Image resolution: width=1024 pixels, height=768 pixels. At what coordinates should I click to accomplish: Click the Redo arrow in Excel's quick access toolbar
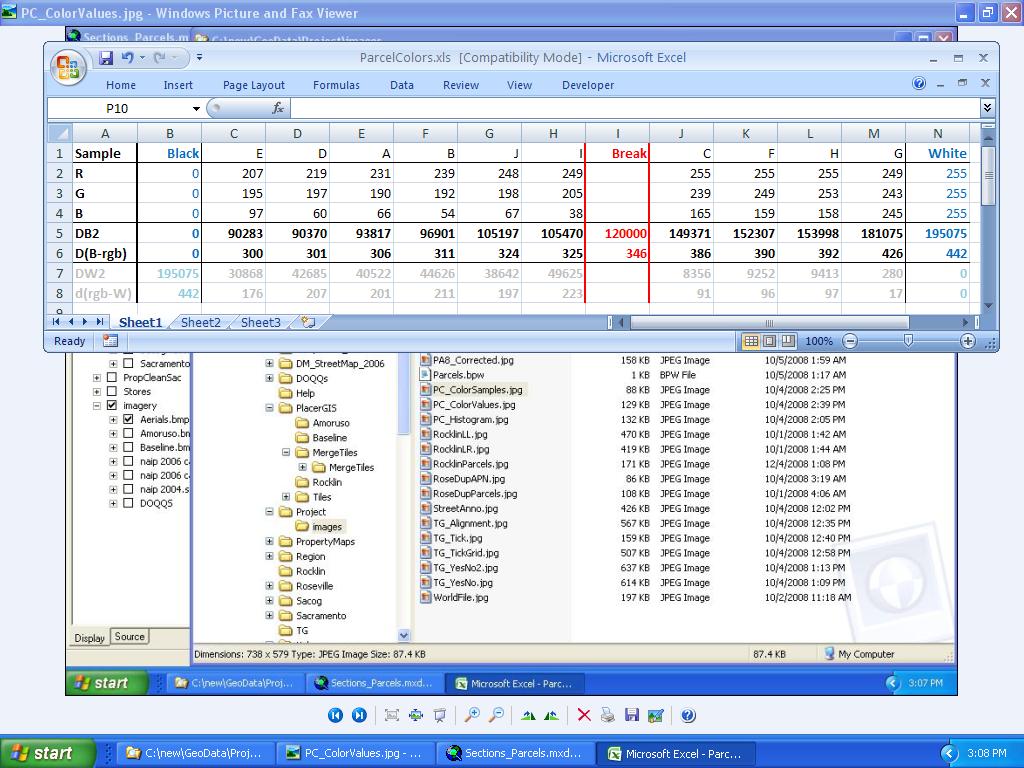(159, 57)
